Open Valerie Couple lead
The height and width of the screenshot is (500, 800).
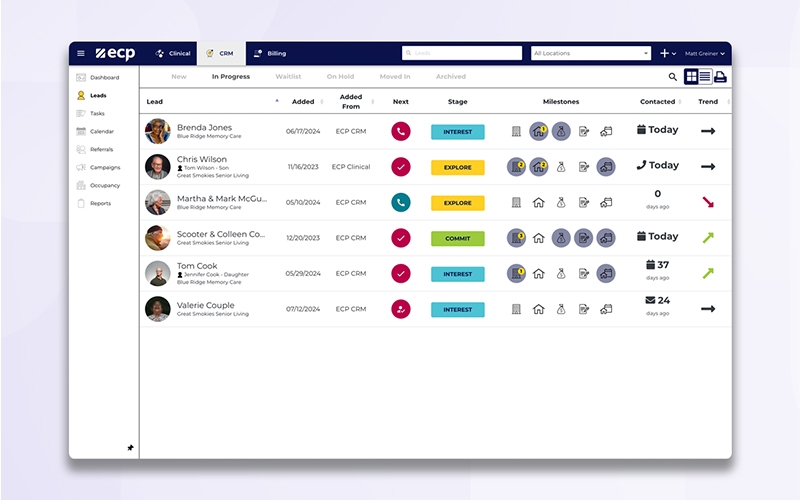[206, 305]
